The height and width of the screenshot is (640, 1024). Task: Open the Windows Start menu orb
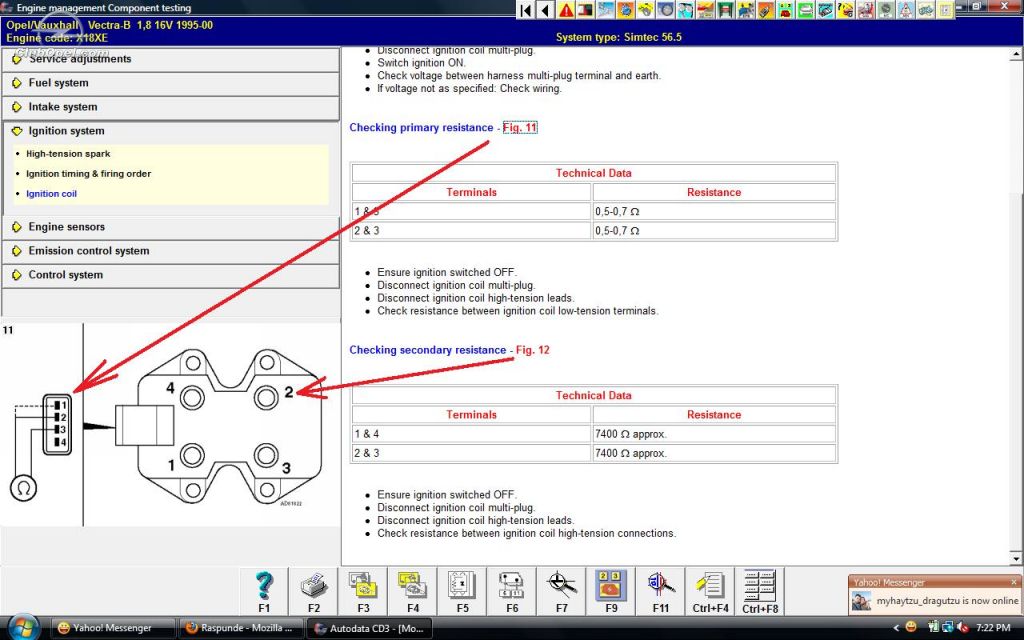click(x=24, y=627)
